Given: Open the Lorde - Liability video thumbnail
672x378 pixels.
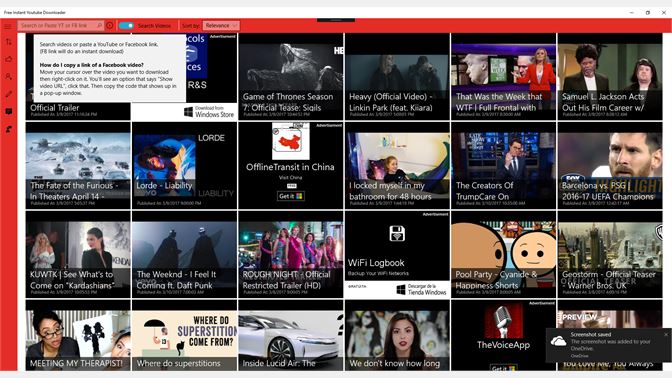Looking at the screenshot, I should pyautogui.click(x=184, y=165).
